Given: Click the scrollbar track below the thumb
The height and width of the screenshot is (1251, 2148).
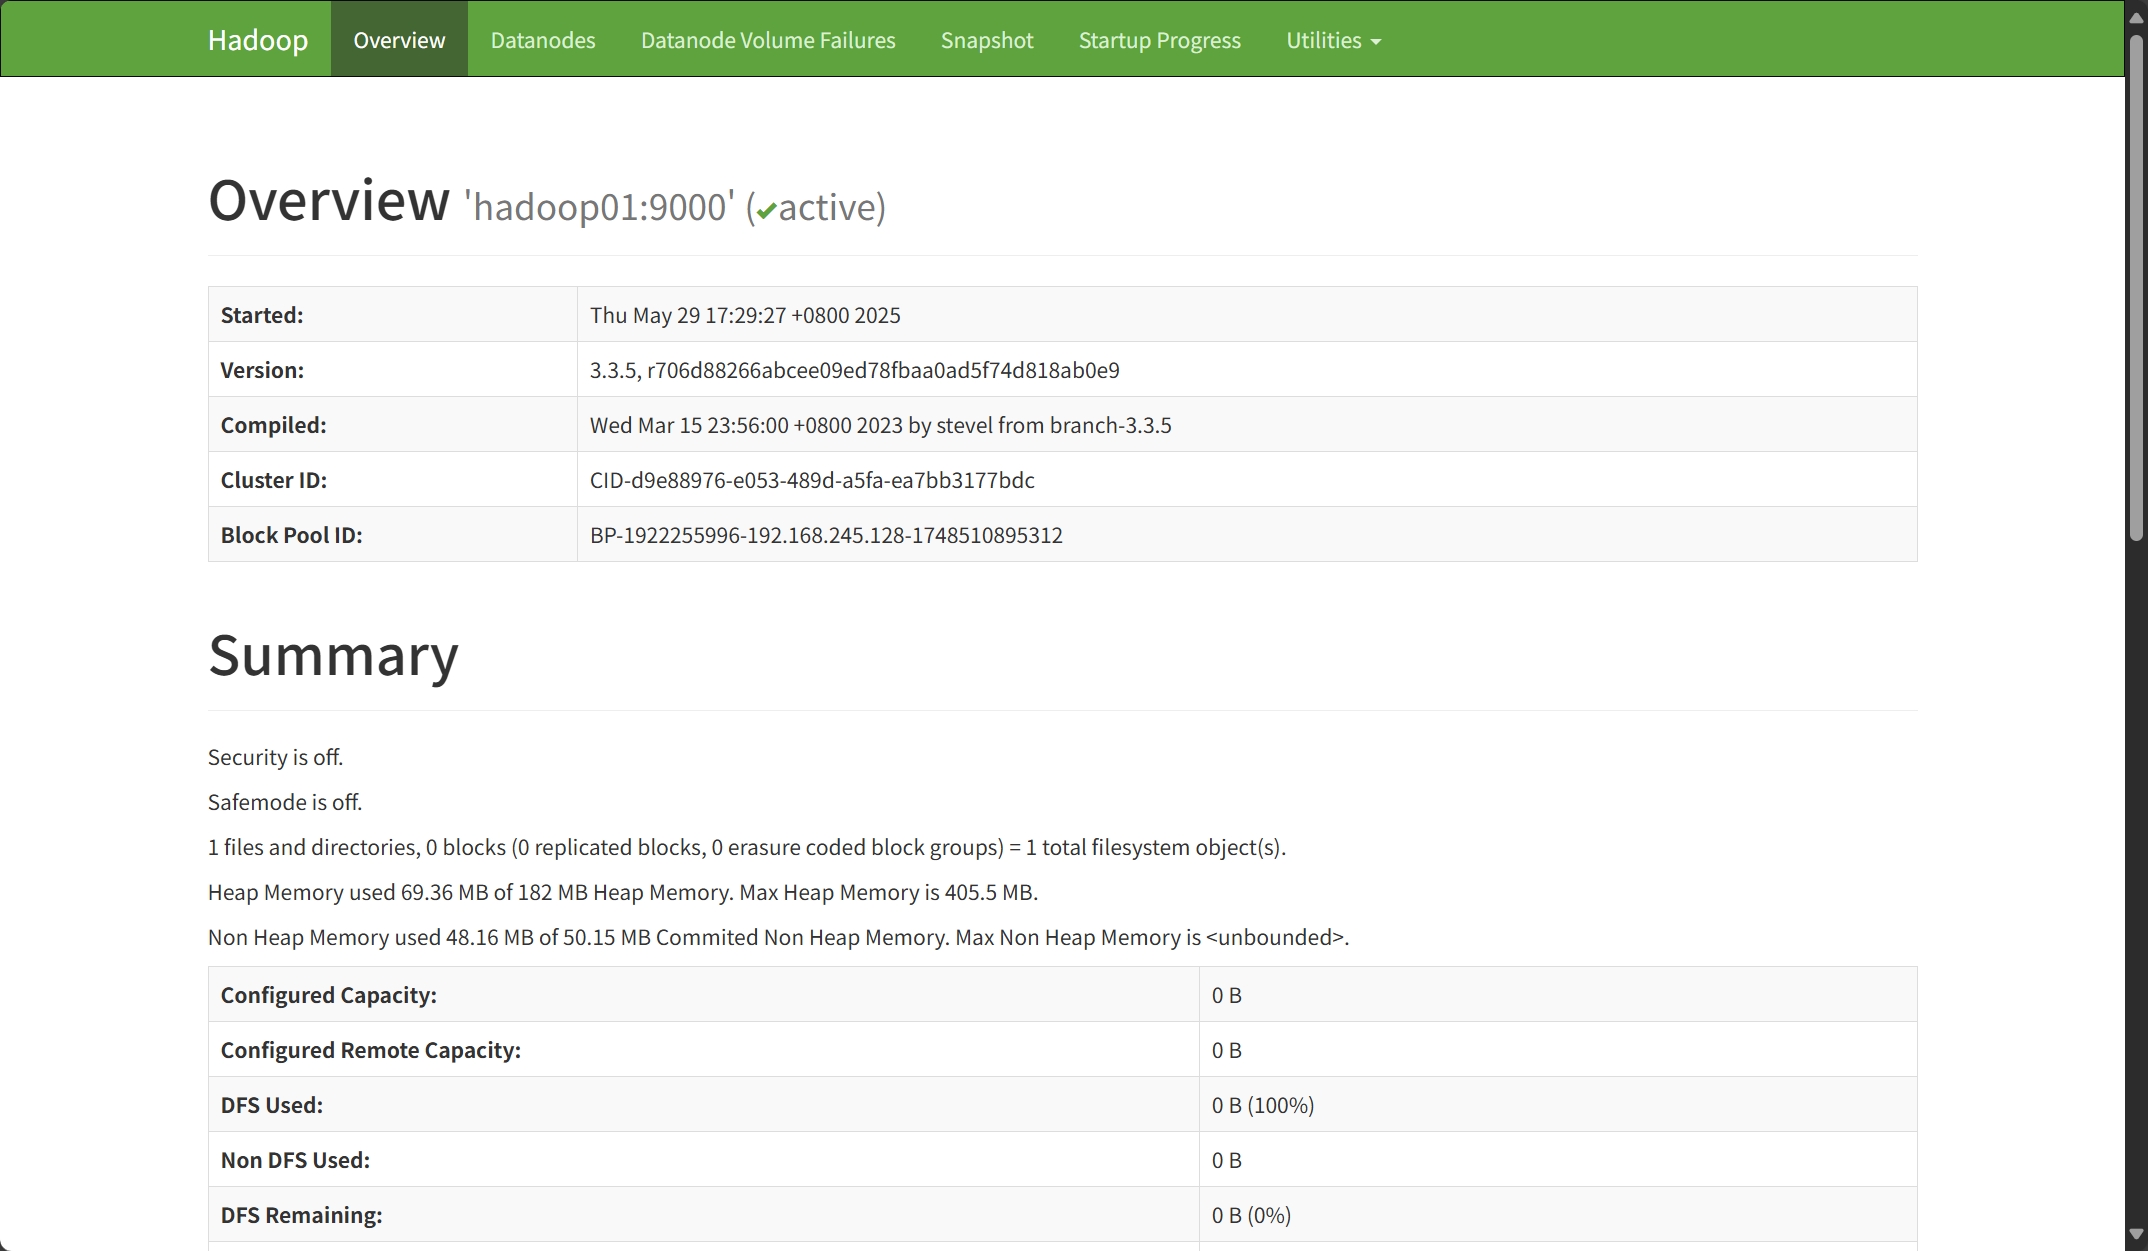Looking at the screenshot, I should click(x=2136, y=880).
